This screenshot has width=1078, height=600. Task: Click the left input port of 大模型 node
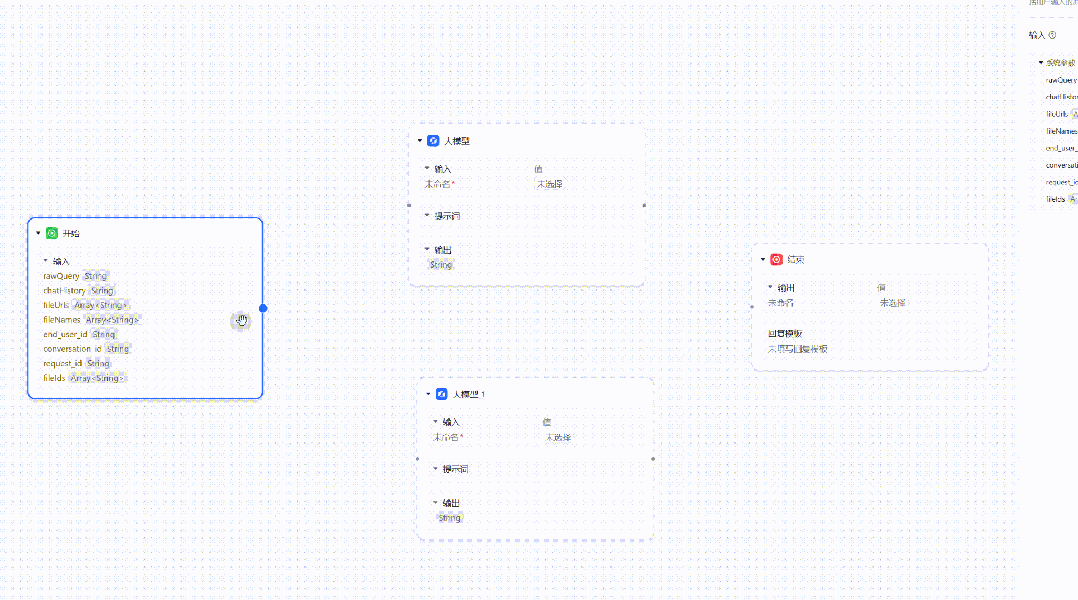pyautogui.click(x=409, y=205)
